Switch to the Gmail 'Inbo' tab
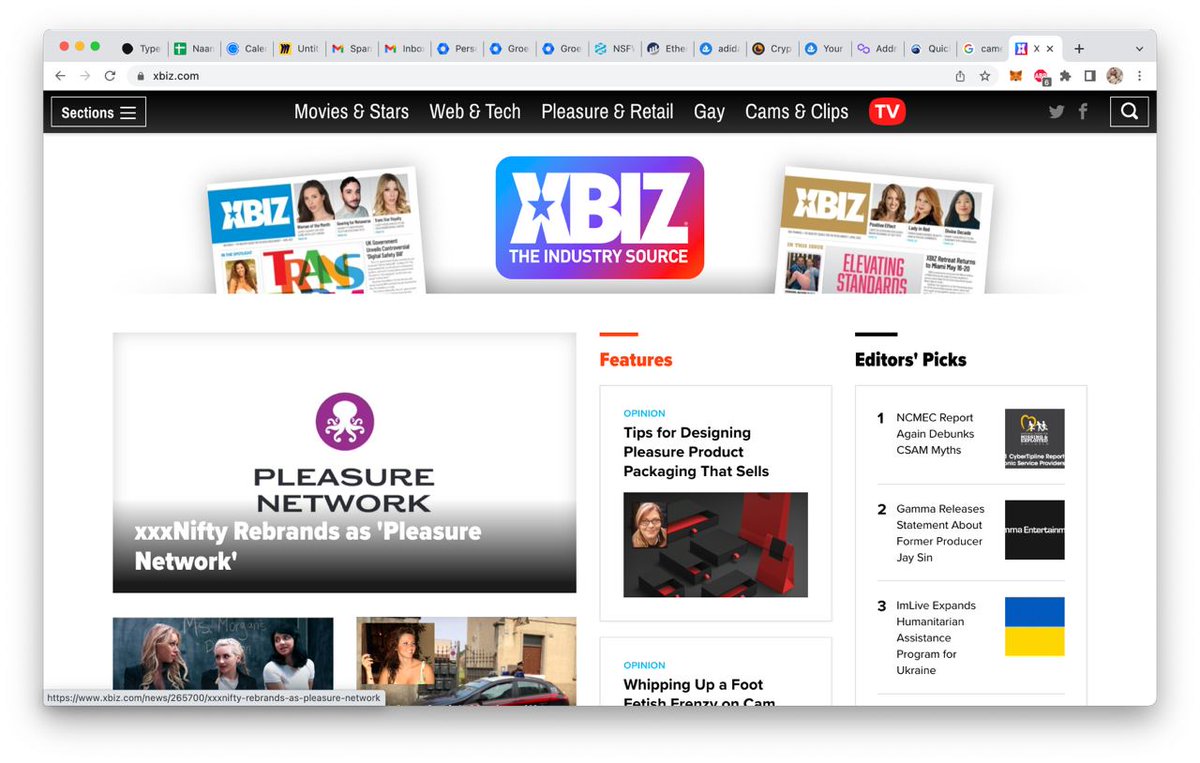The width and height of the screenshot is (1200, 763). point(405,48)
